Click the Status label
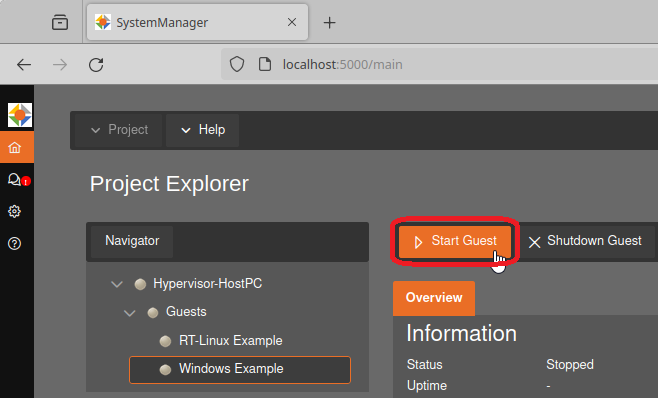The width and height of the screenshot is (658, 398). coord(424,364)
